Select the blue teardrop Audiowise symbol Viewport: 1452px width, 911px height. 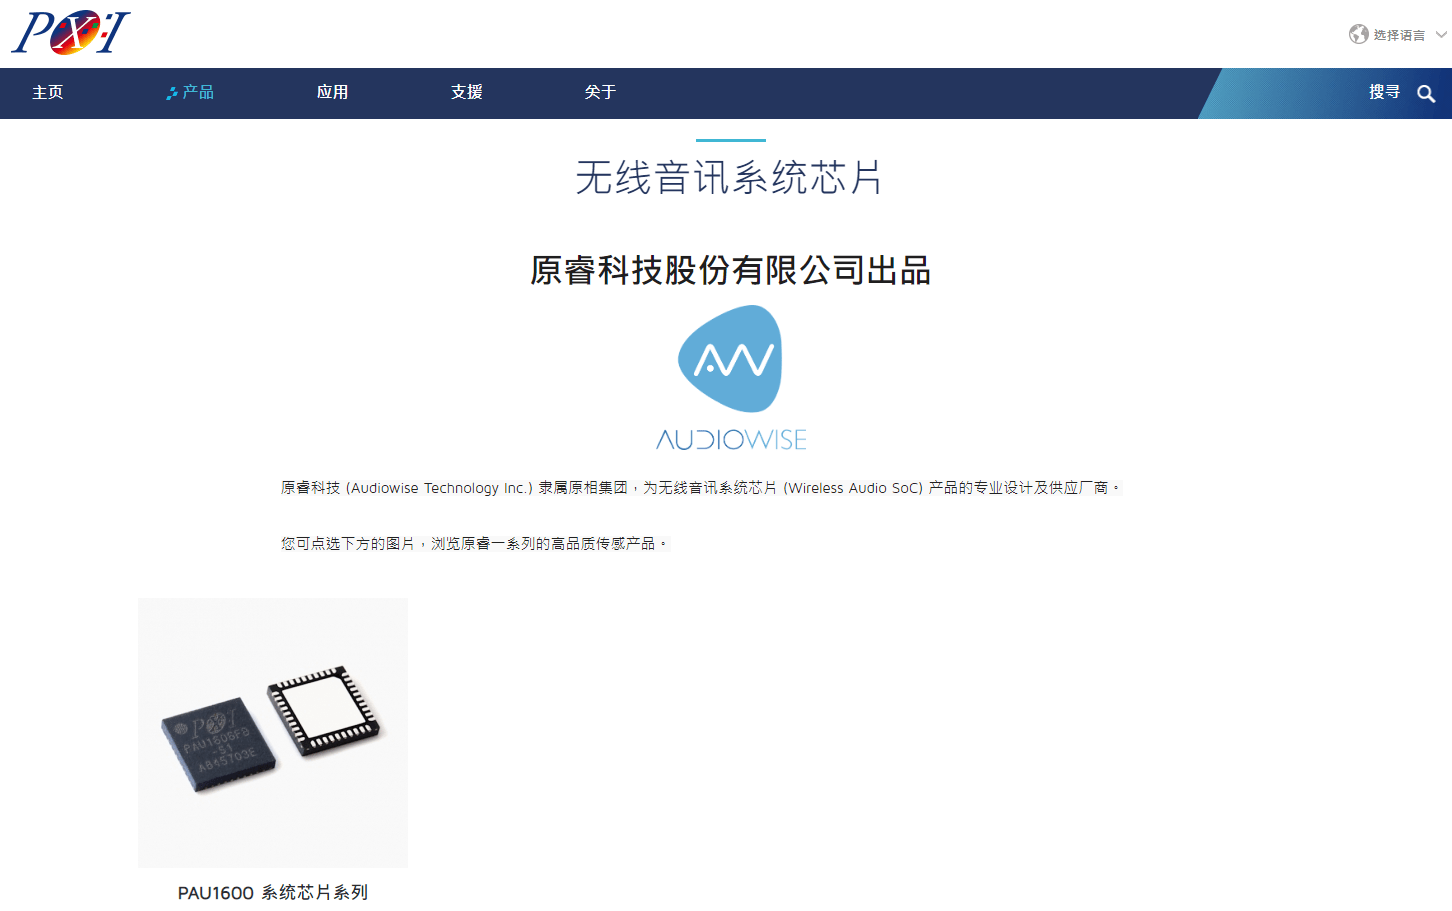tap(731, 359)
